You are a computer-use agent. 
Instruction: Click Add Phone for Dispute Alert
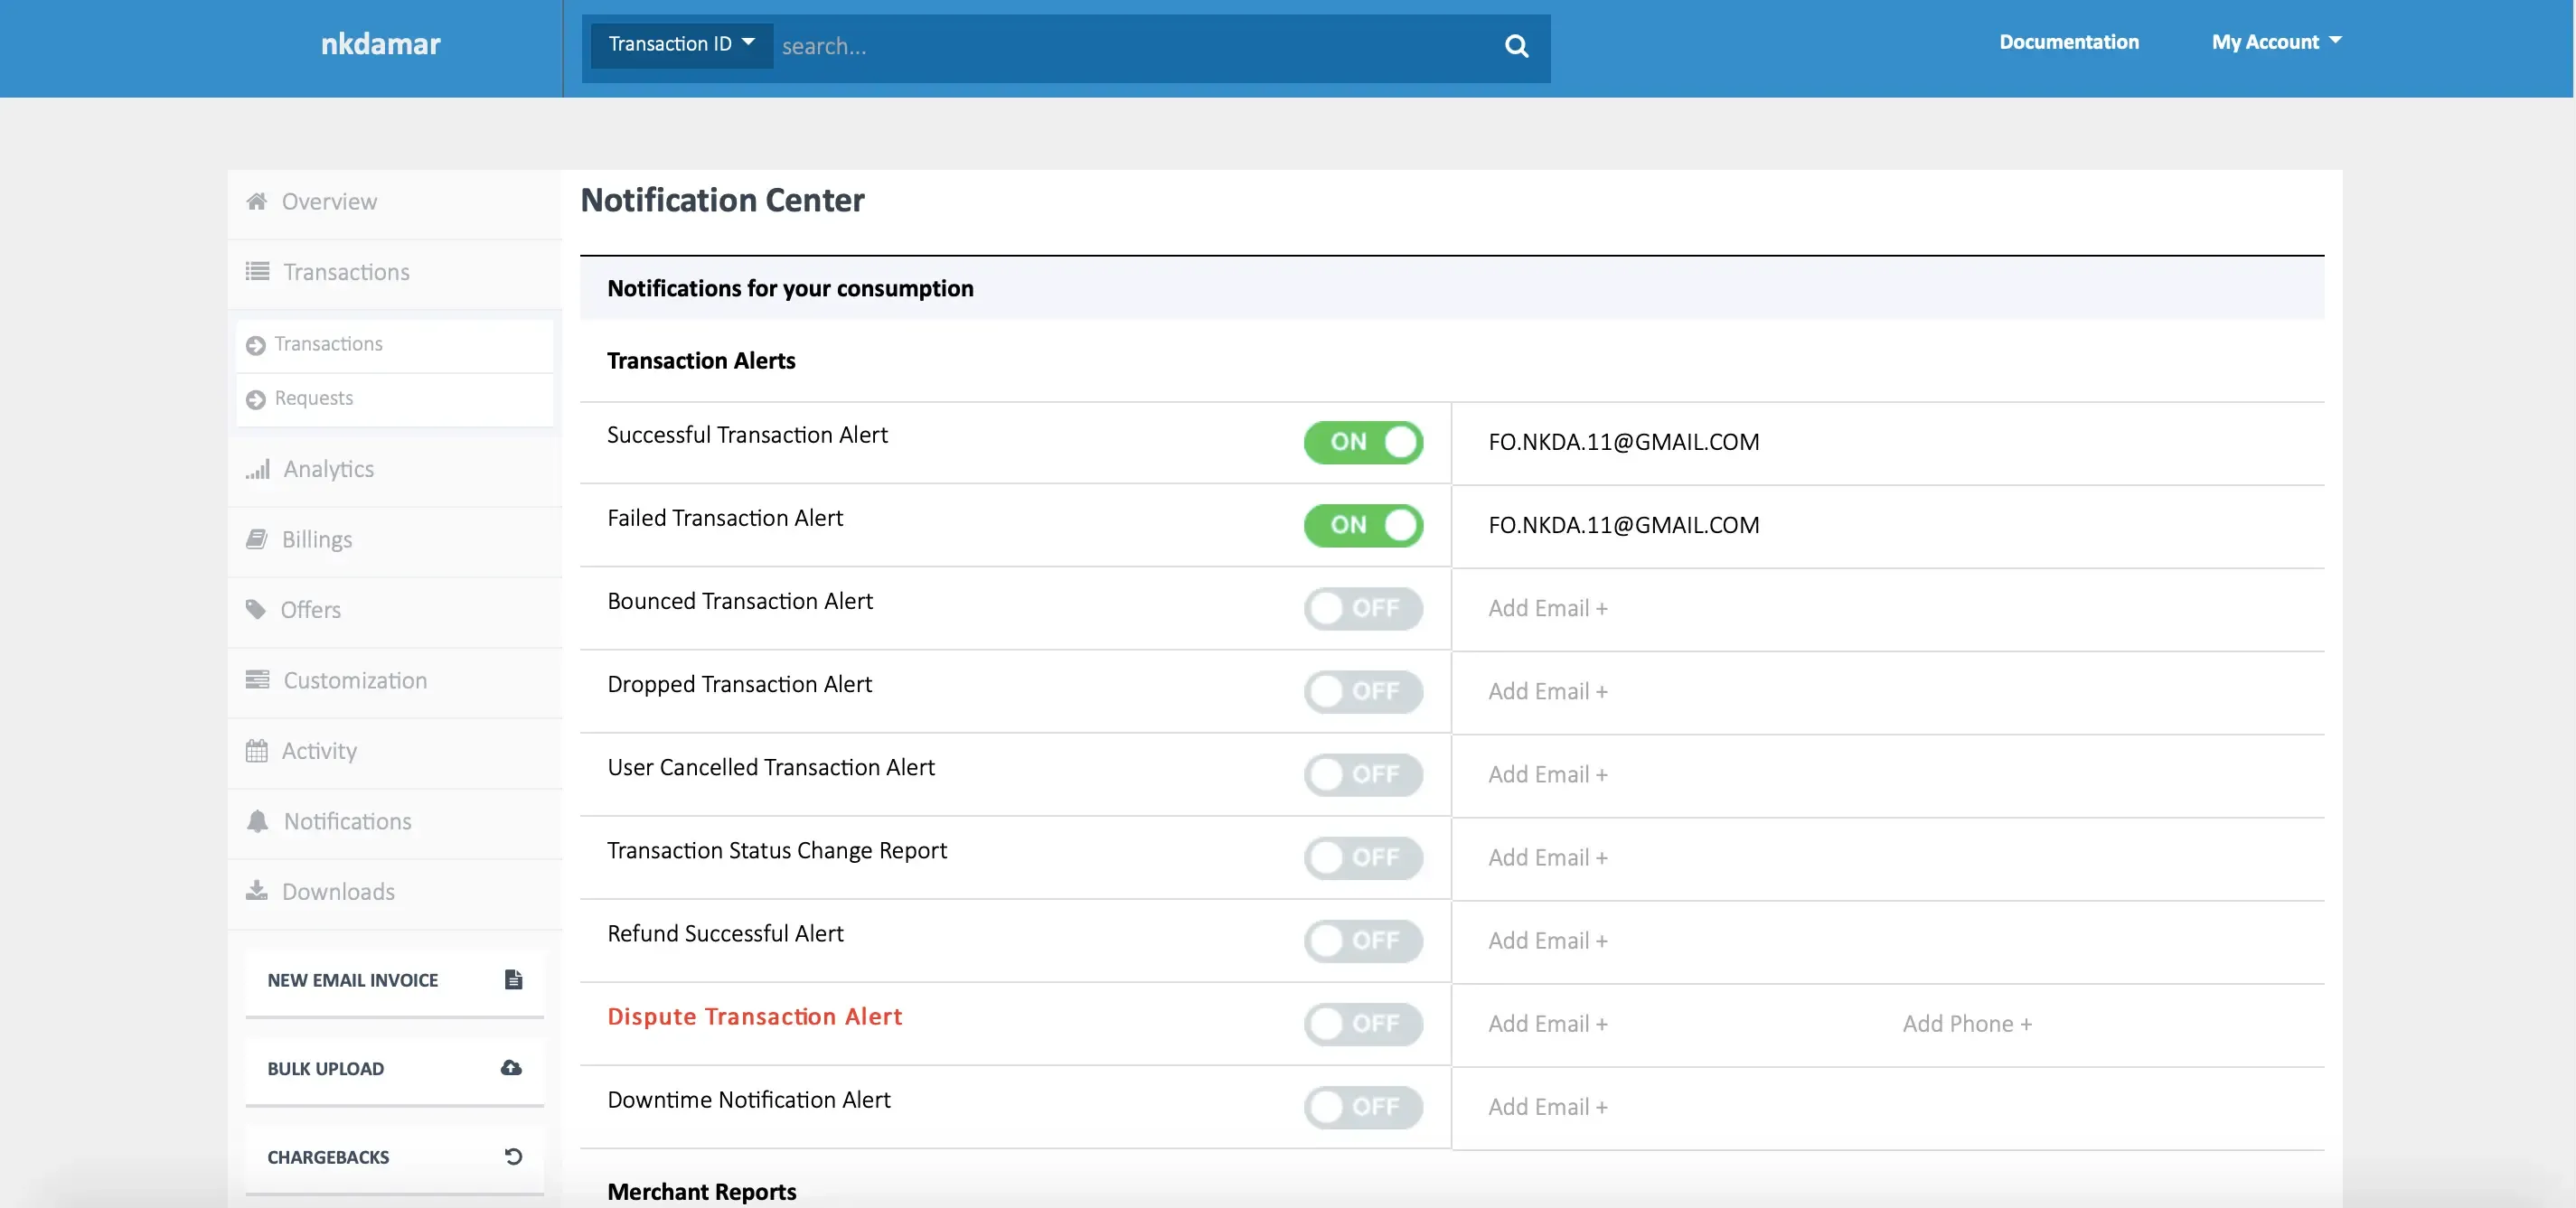(1966, 1024)
